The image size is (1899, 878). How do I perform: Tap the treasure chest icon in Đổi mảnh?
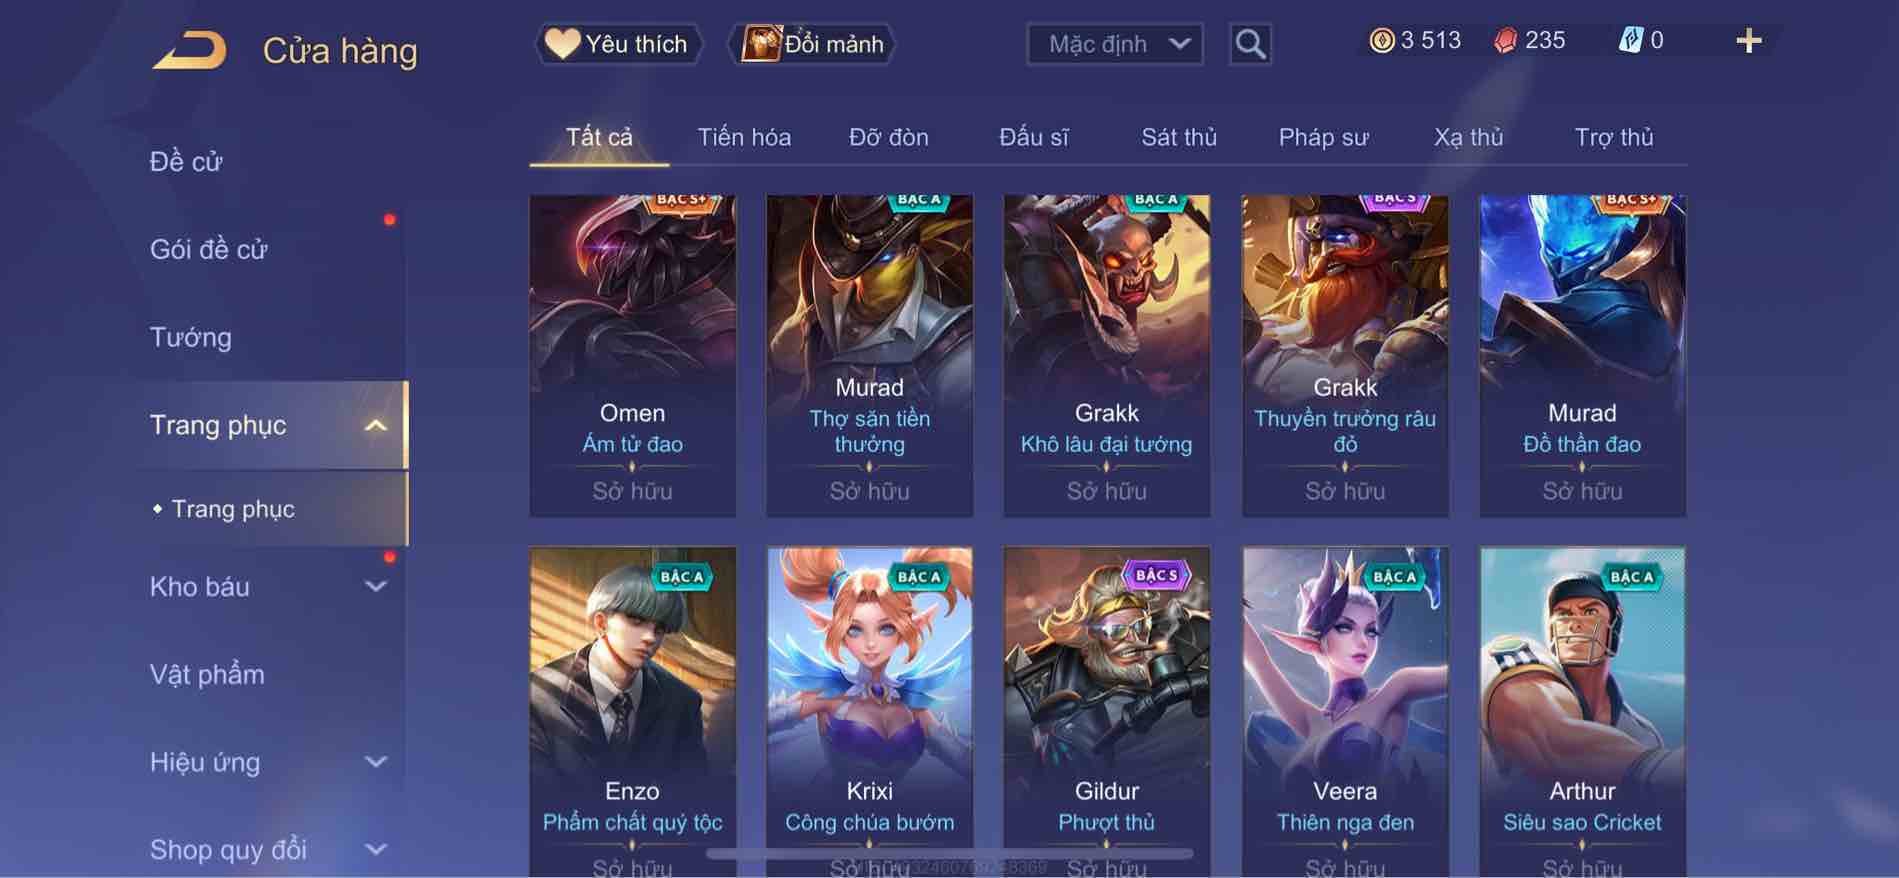(761, 44)
